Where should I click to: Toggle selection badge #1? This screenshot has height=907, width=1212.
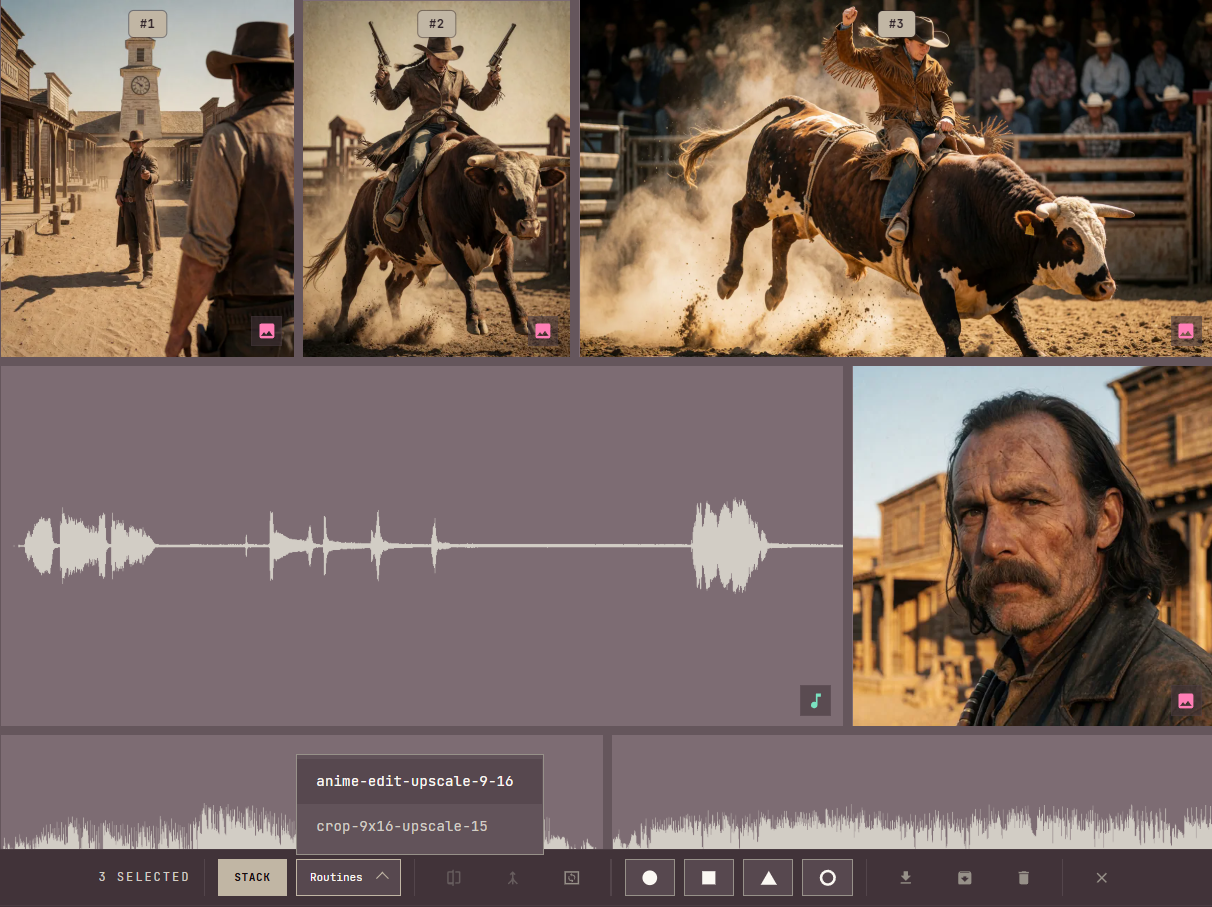pyautogui.click(x=147, y=24)
